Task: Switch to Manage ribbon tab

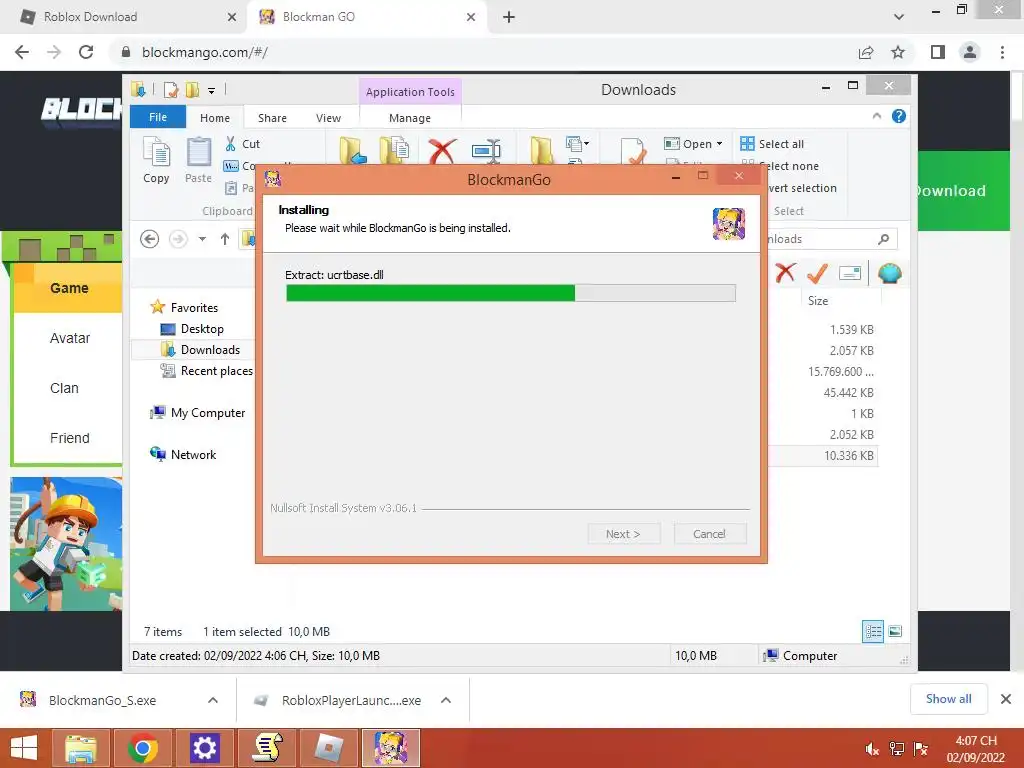Action: 410,118
